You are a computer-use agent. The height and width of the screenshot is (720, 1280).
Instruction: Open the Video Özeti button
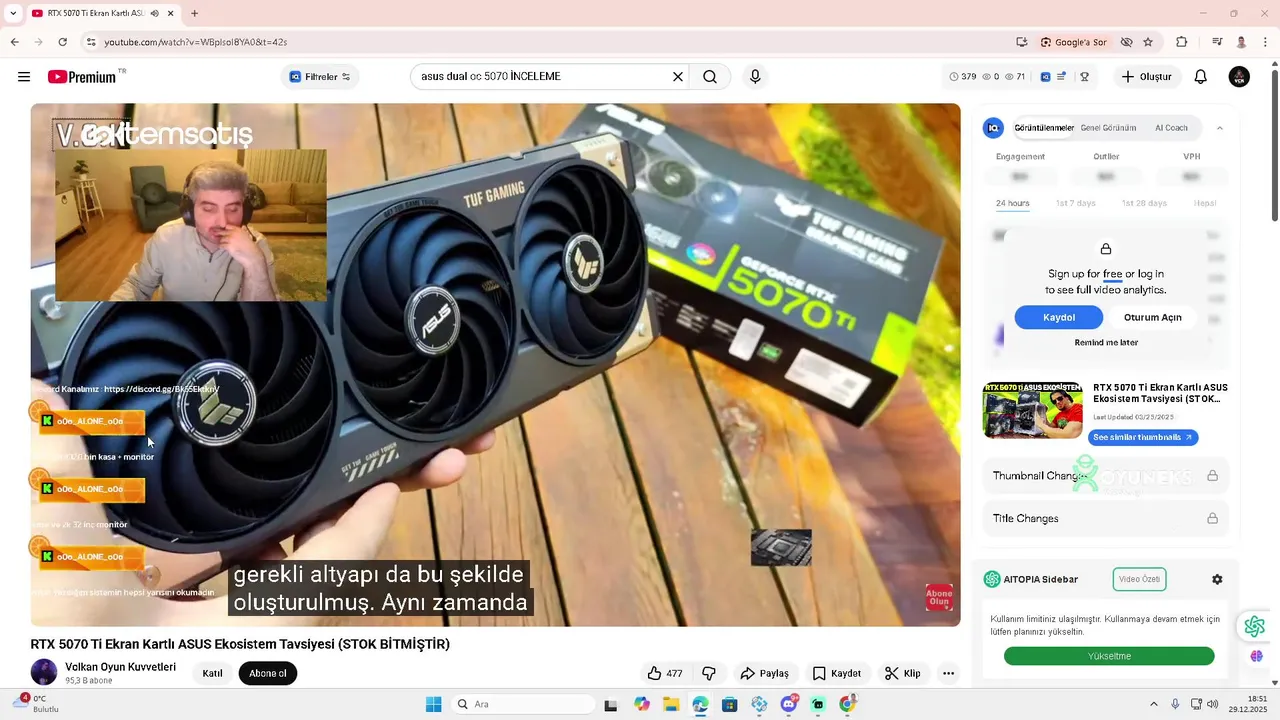click(1139, 579)
